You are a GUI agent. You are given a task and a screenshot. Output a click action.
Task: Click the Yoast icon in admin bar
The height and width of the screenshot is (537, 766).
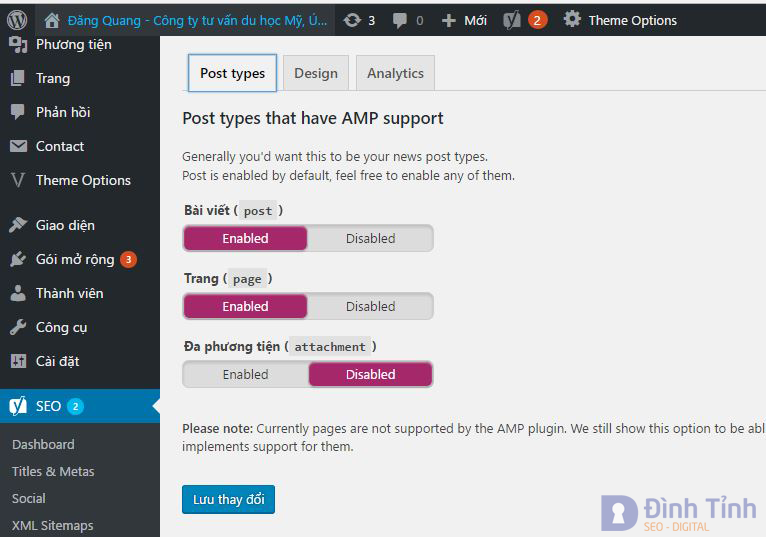(512, 20)
